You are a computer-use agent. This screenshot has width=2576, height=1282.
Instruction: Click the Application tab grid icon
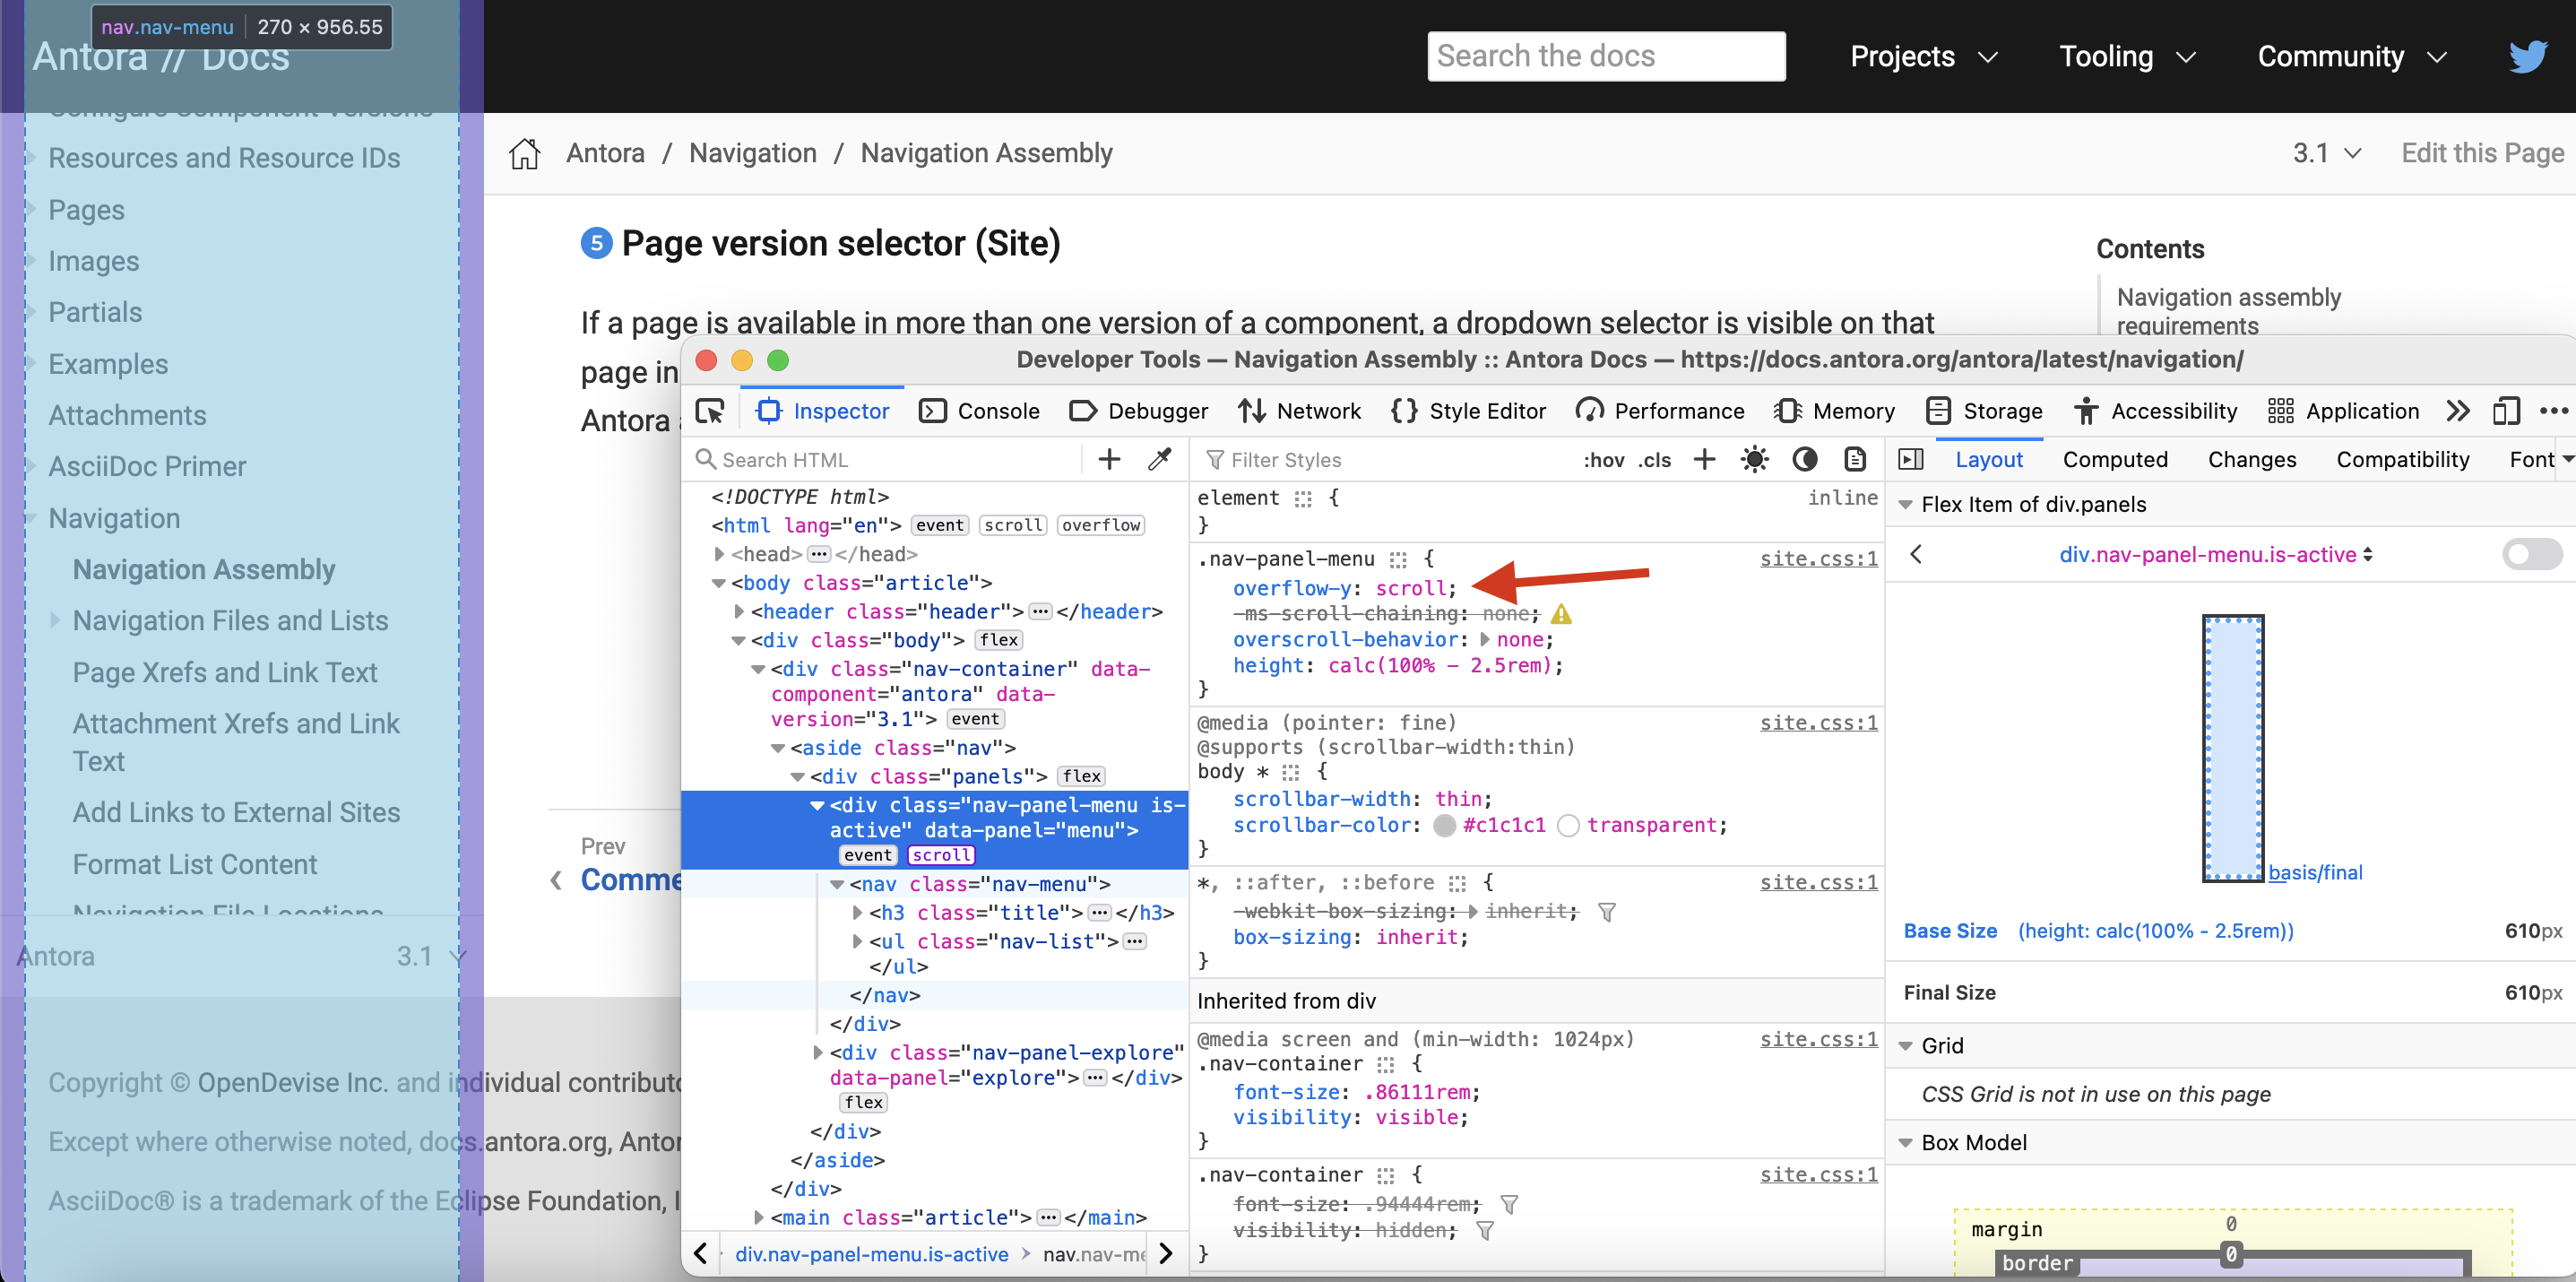tap(2281, 411)
